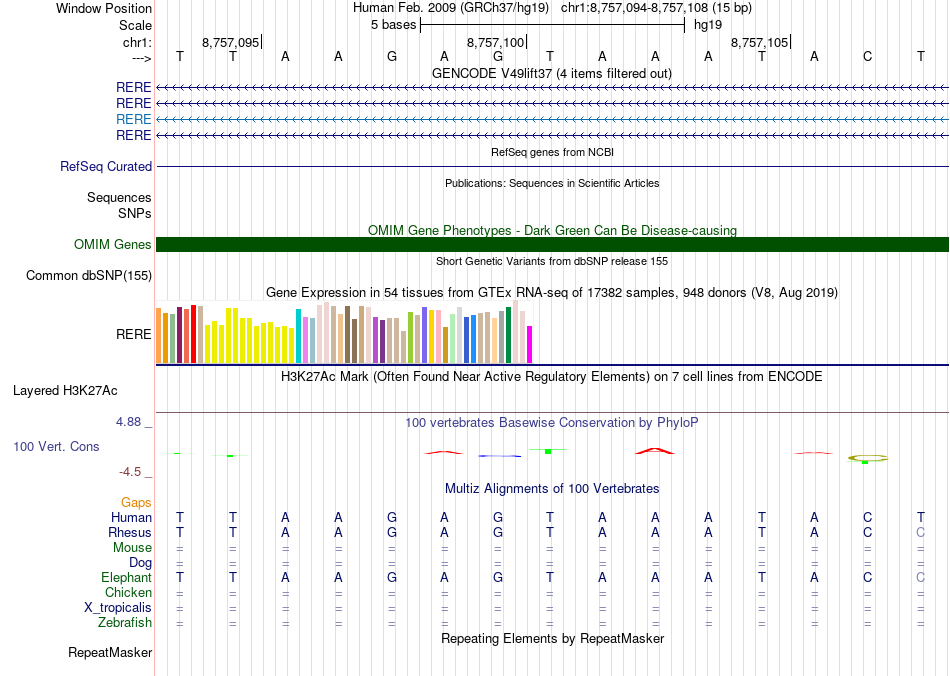Viewport: 950px width, 676px height.
Task: Open the OMIM Genes track label
Action: click(112, 245)
